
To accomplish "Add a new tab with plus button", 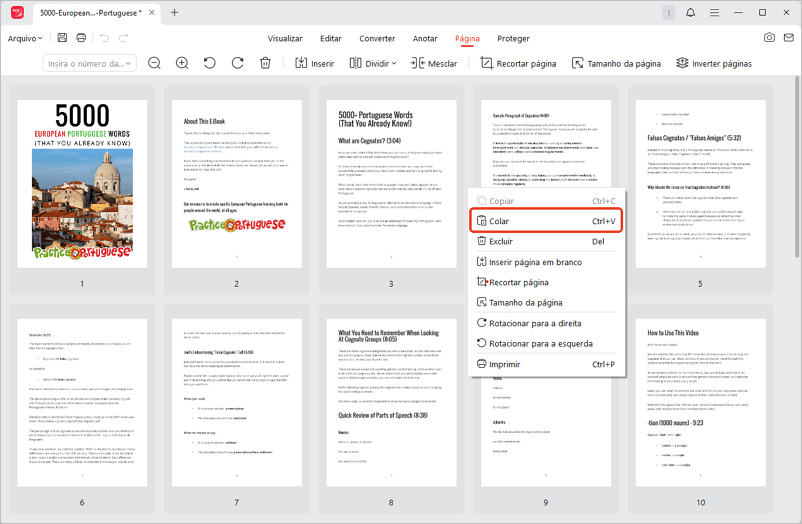I will tap(174, 12).
